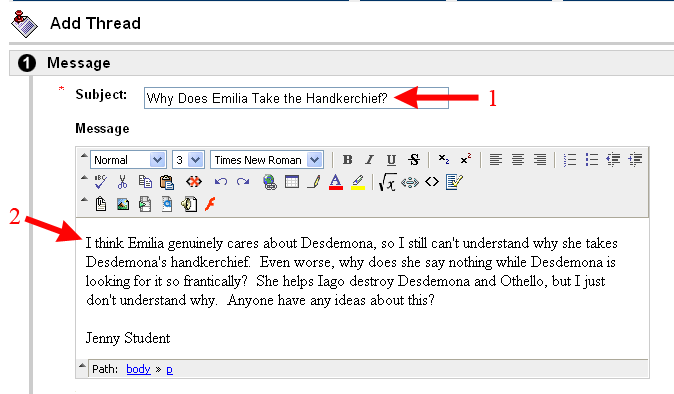This screenshot has height=394, width=674.
Task: Insert a numbered list
Action: coord(570,160)
